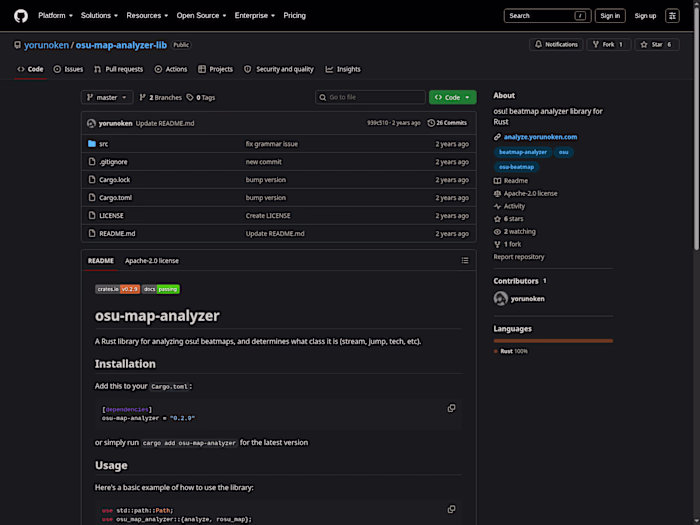
Task: Expand the Solutions menu
Action: (99, 16)
